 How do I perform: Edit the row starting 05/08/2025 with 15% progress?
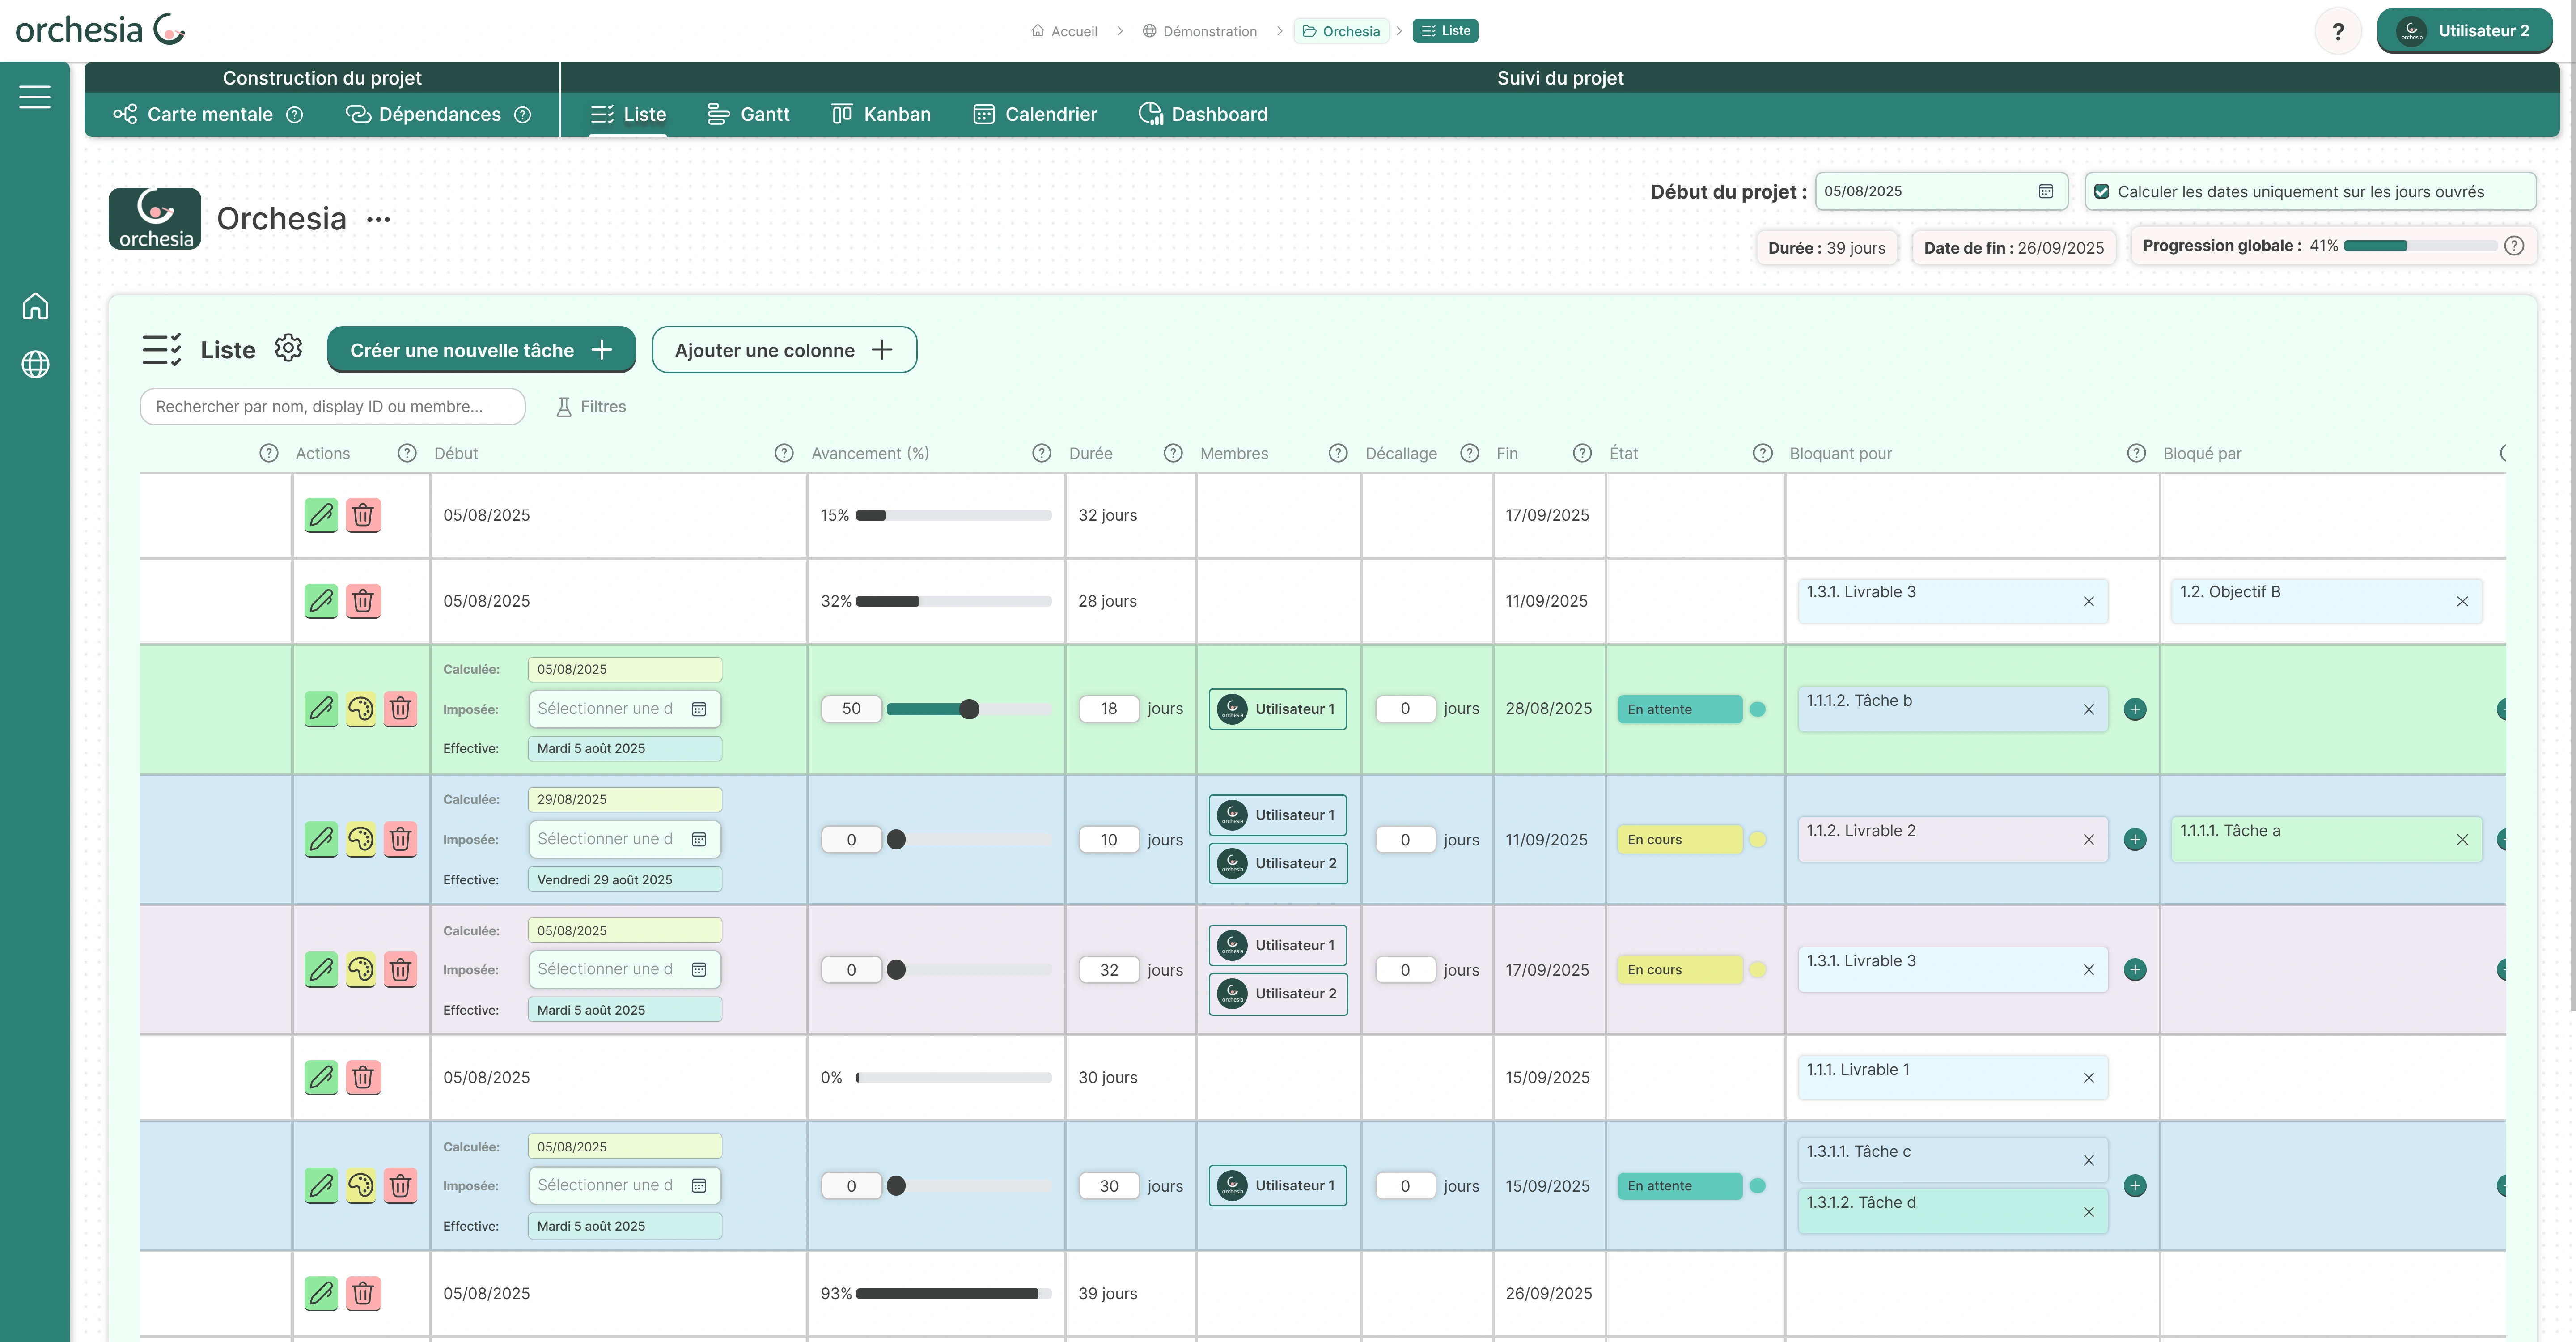tap(321, 515)
